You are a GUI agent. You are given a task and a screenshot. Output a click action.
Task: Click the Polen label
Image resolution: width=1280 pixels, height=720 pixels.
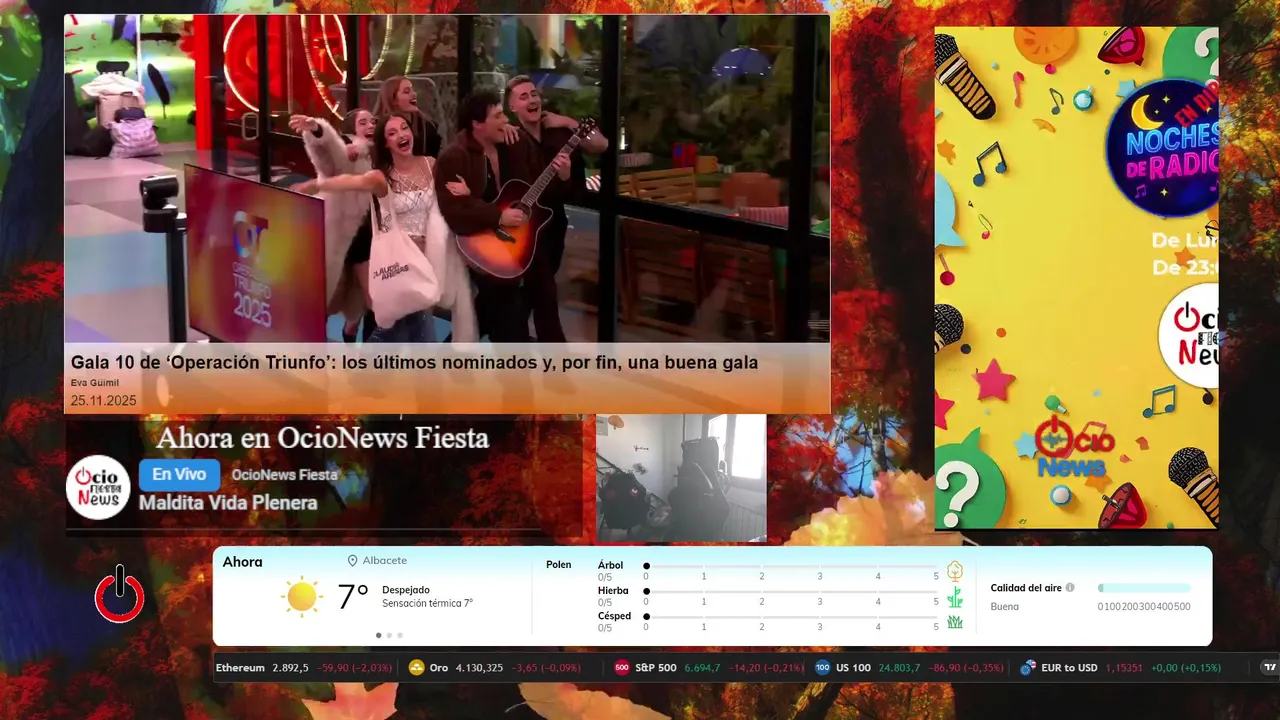point(559,565)
